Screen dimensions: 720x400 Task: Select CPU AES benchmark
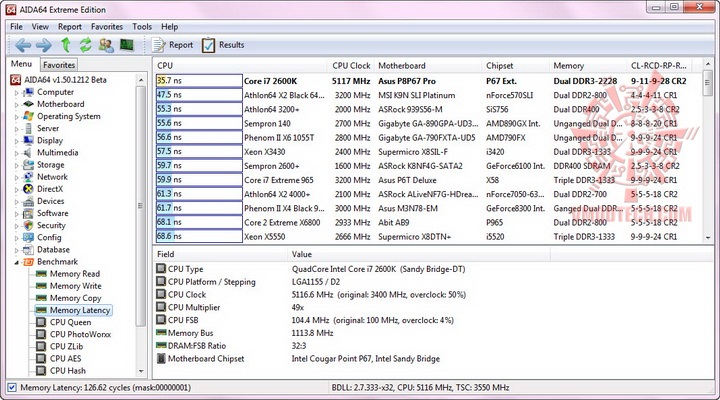pyautogui.click(x=58, y=359)
